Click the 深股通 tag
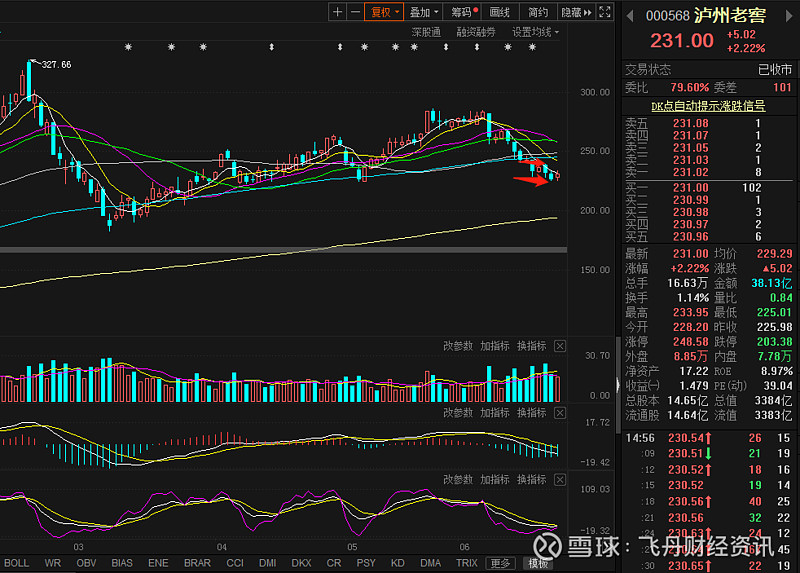Screen dimensions: 800x573 (x=426, y=32)
